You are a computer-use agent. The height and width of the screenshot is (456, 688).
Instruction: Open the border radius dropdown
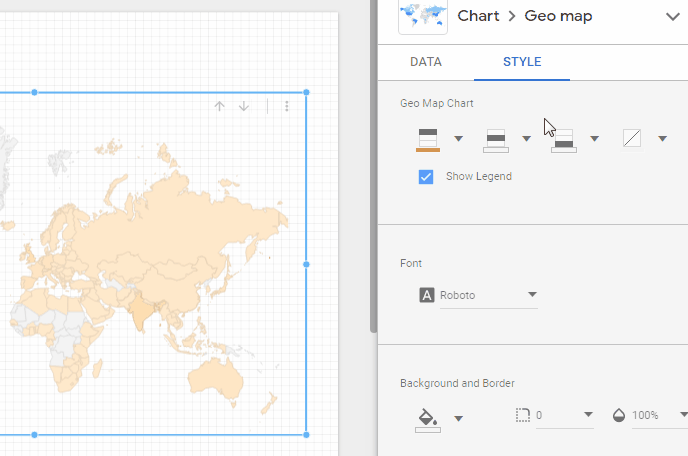pos(588,415)
